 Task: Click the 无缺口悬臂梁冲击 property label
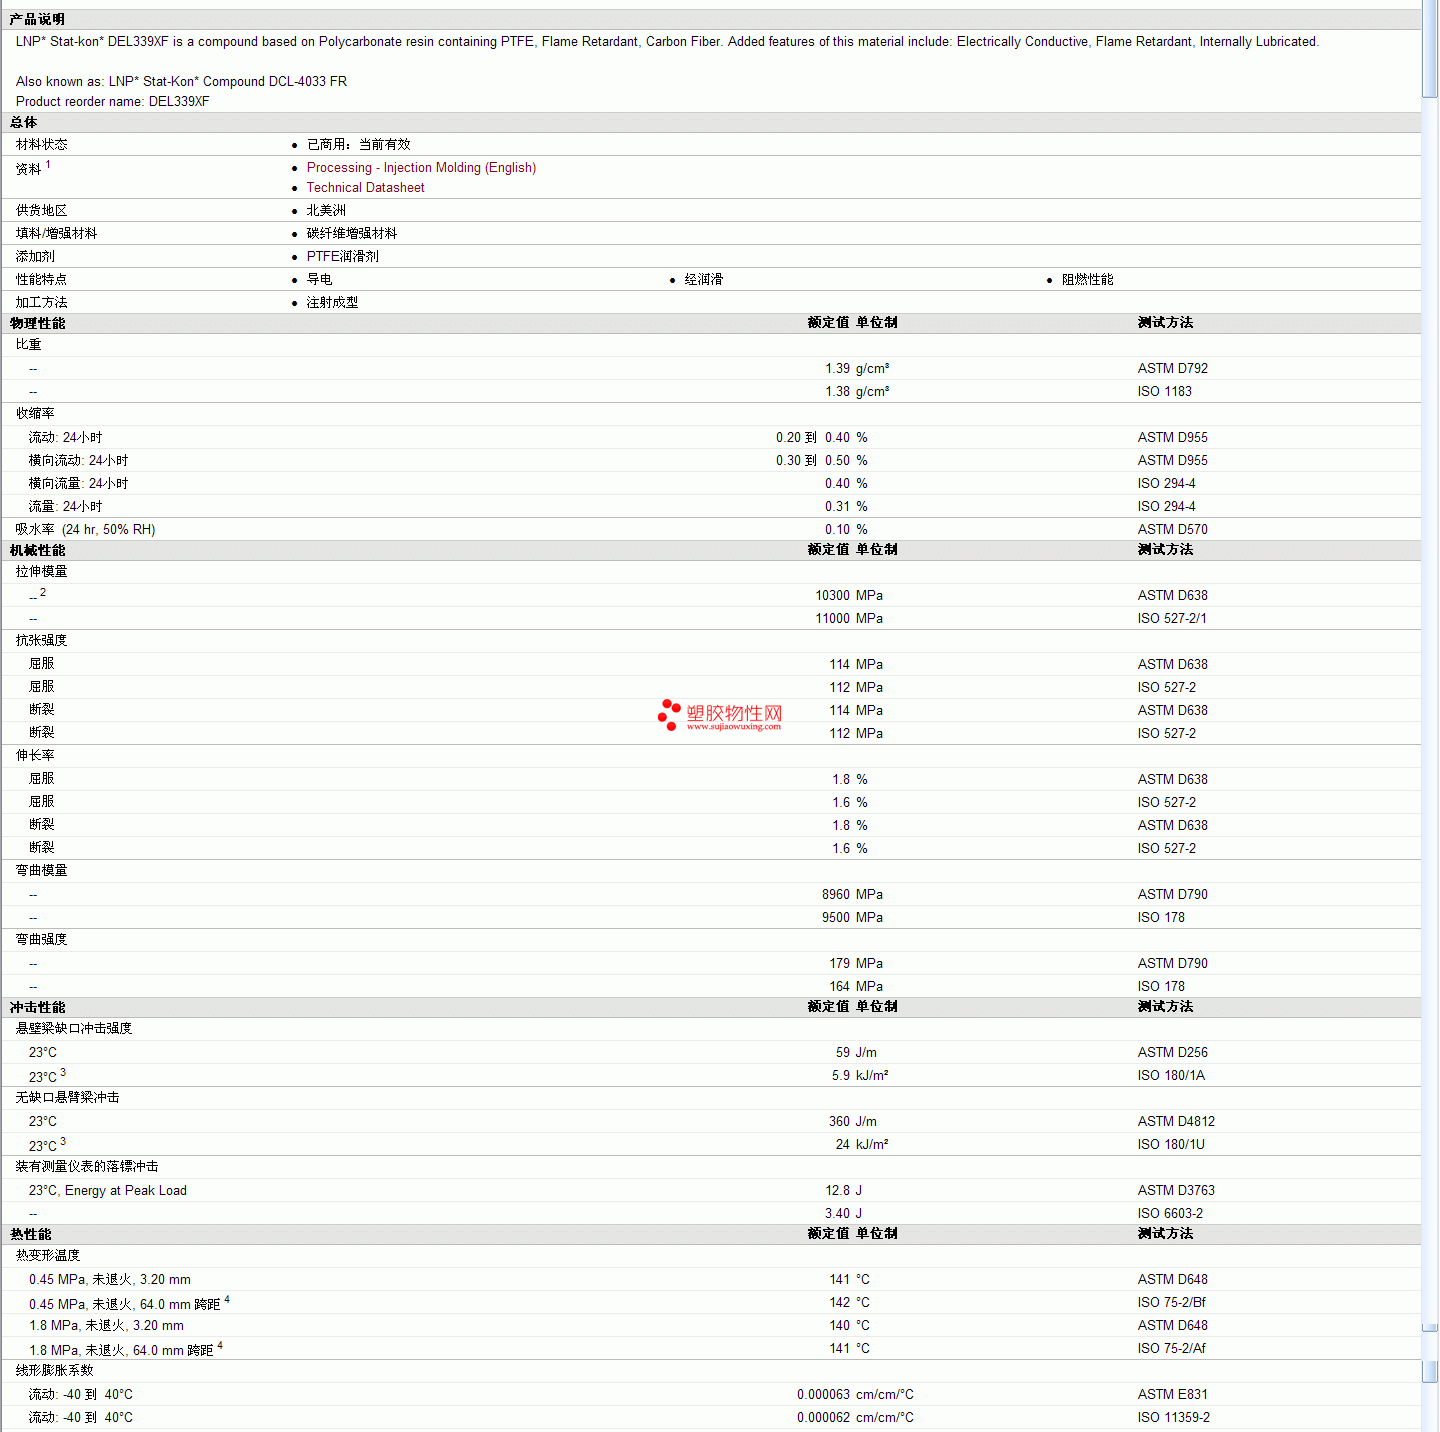(x=68, y=1098)
